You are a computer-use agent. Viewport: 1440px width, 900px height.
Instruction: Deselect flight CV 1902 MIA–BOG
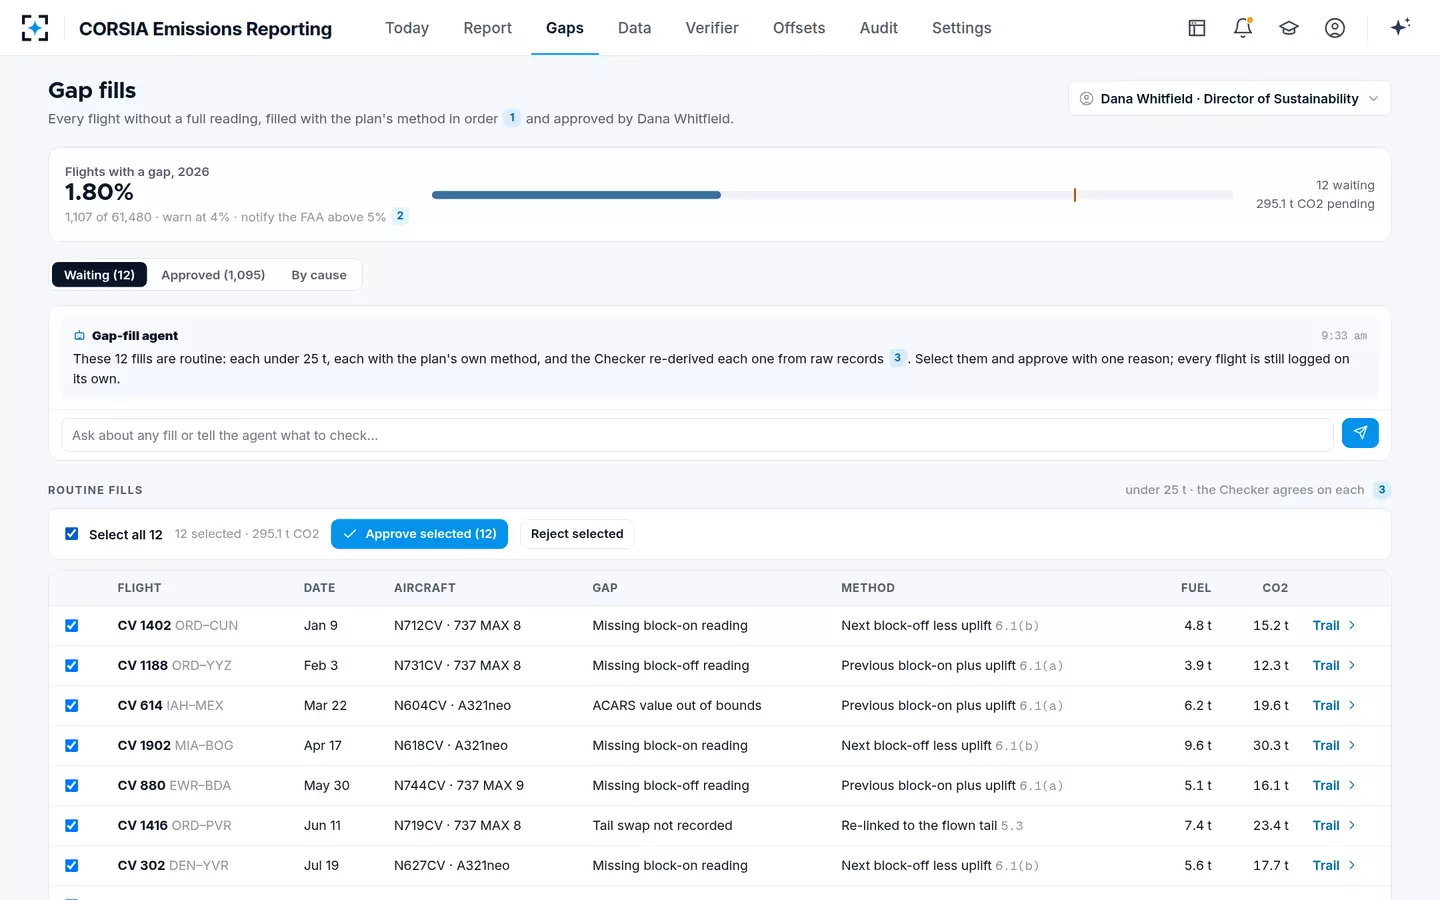click(72, 746)
